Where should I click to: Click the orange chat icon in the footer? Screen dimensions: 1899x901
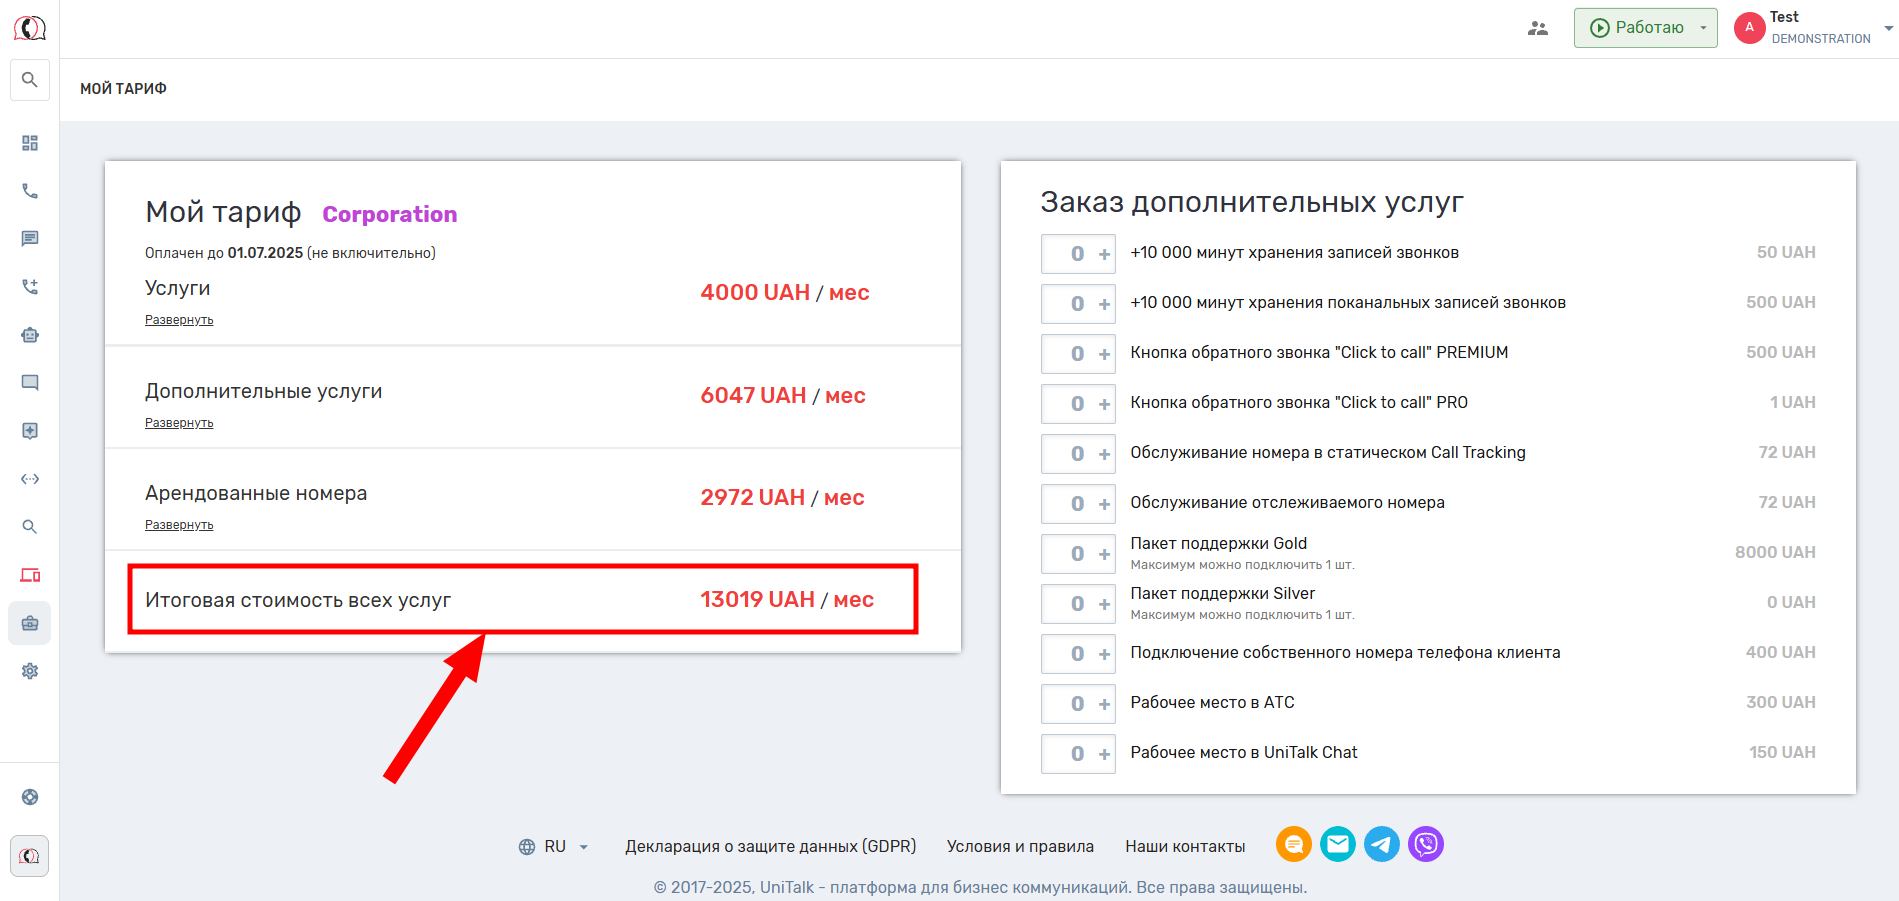(1294, 845)
